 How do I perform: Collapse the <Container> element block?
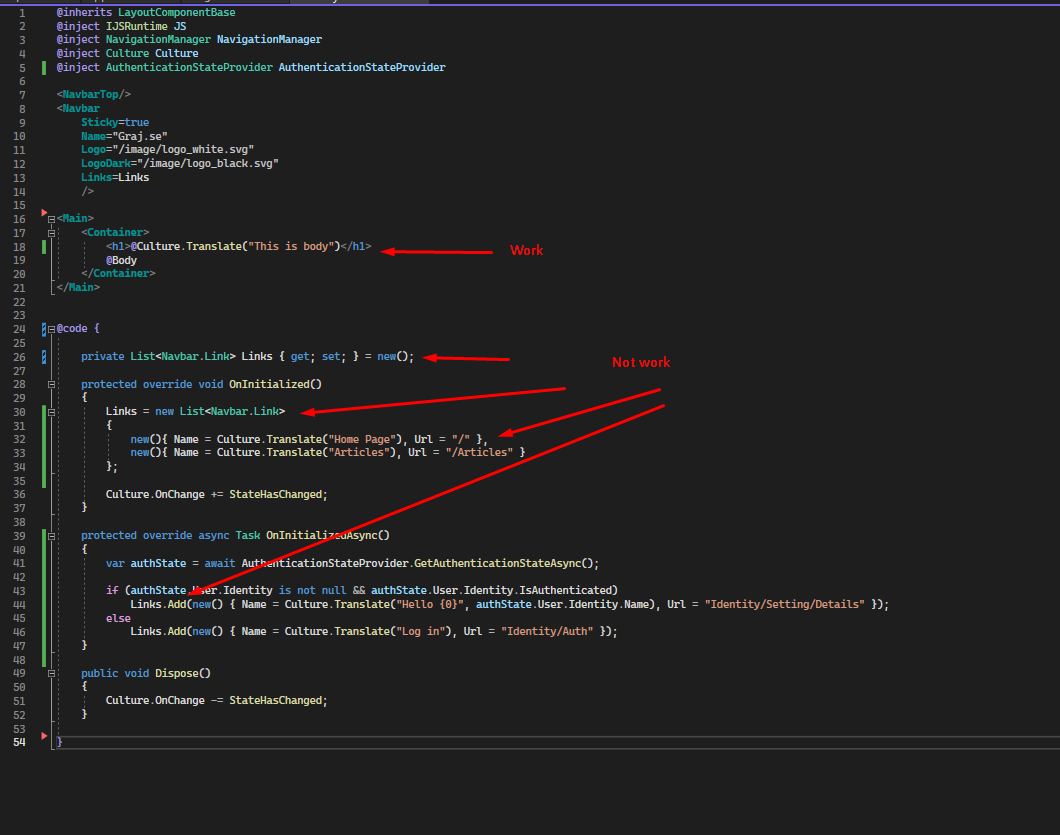tap(51, 232)
